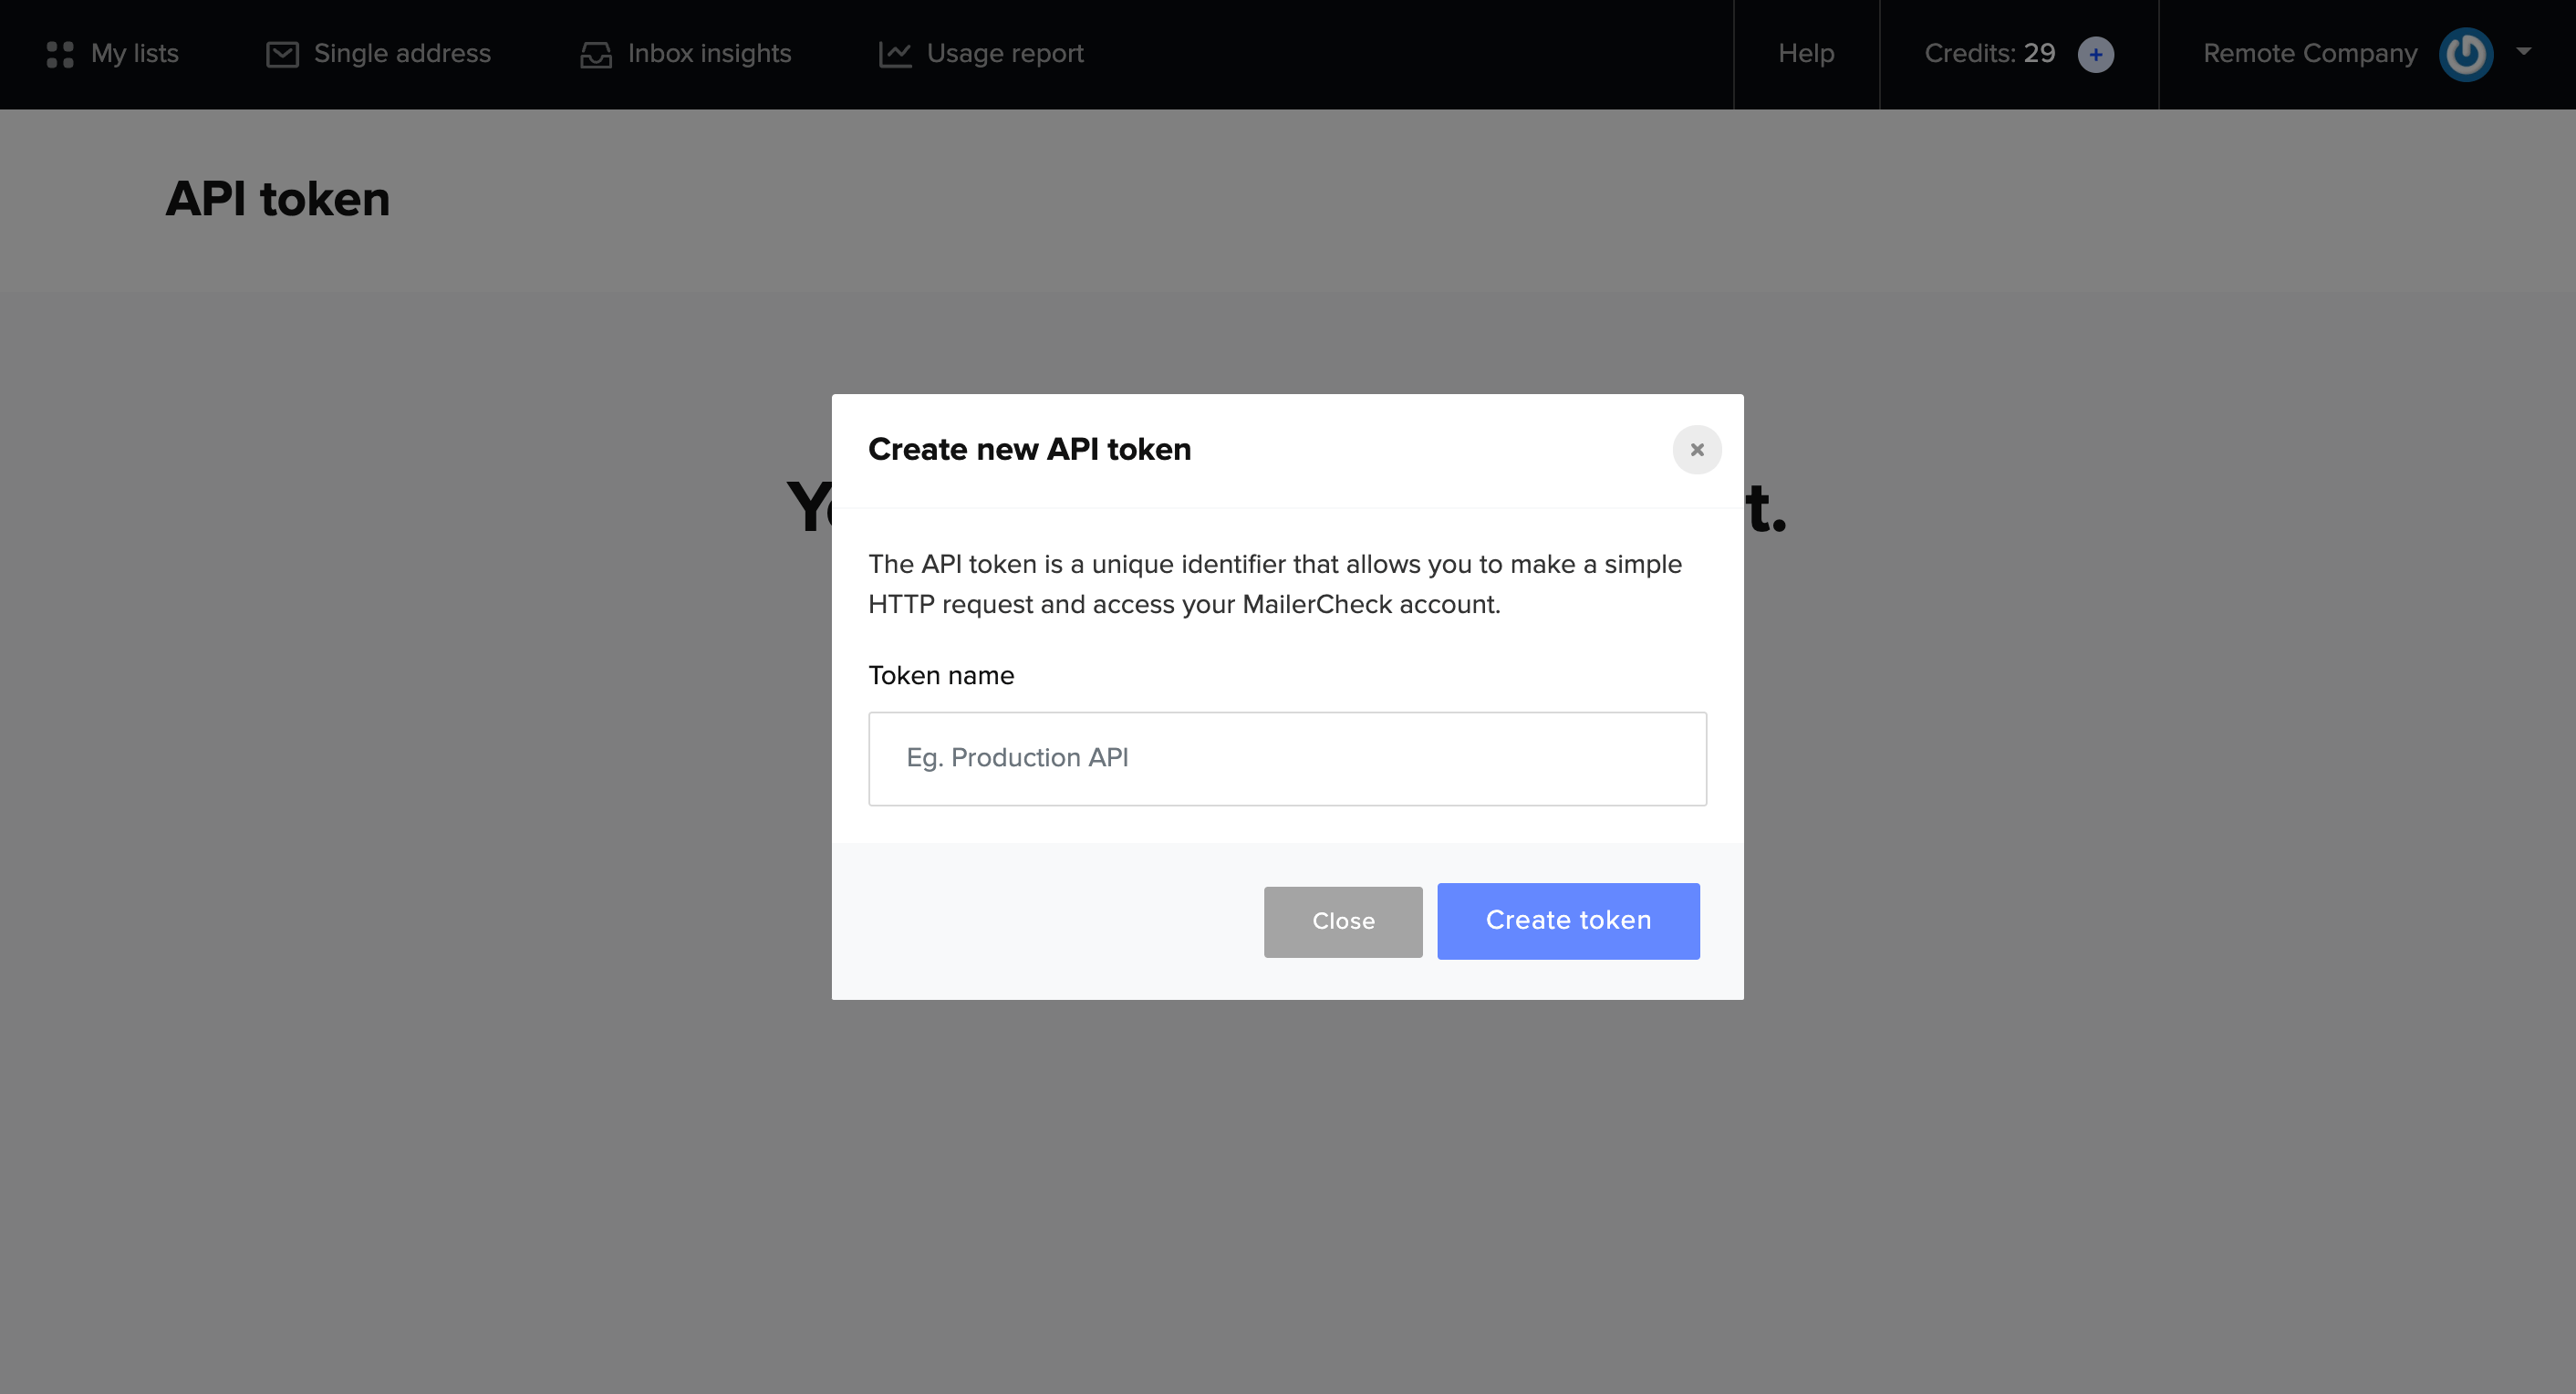Focus the Token name input field

point(1287,759)
